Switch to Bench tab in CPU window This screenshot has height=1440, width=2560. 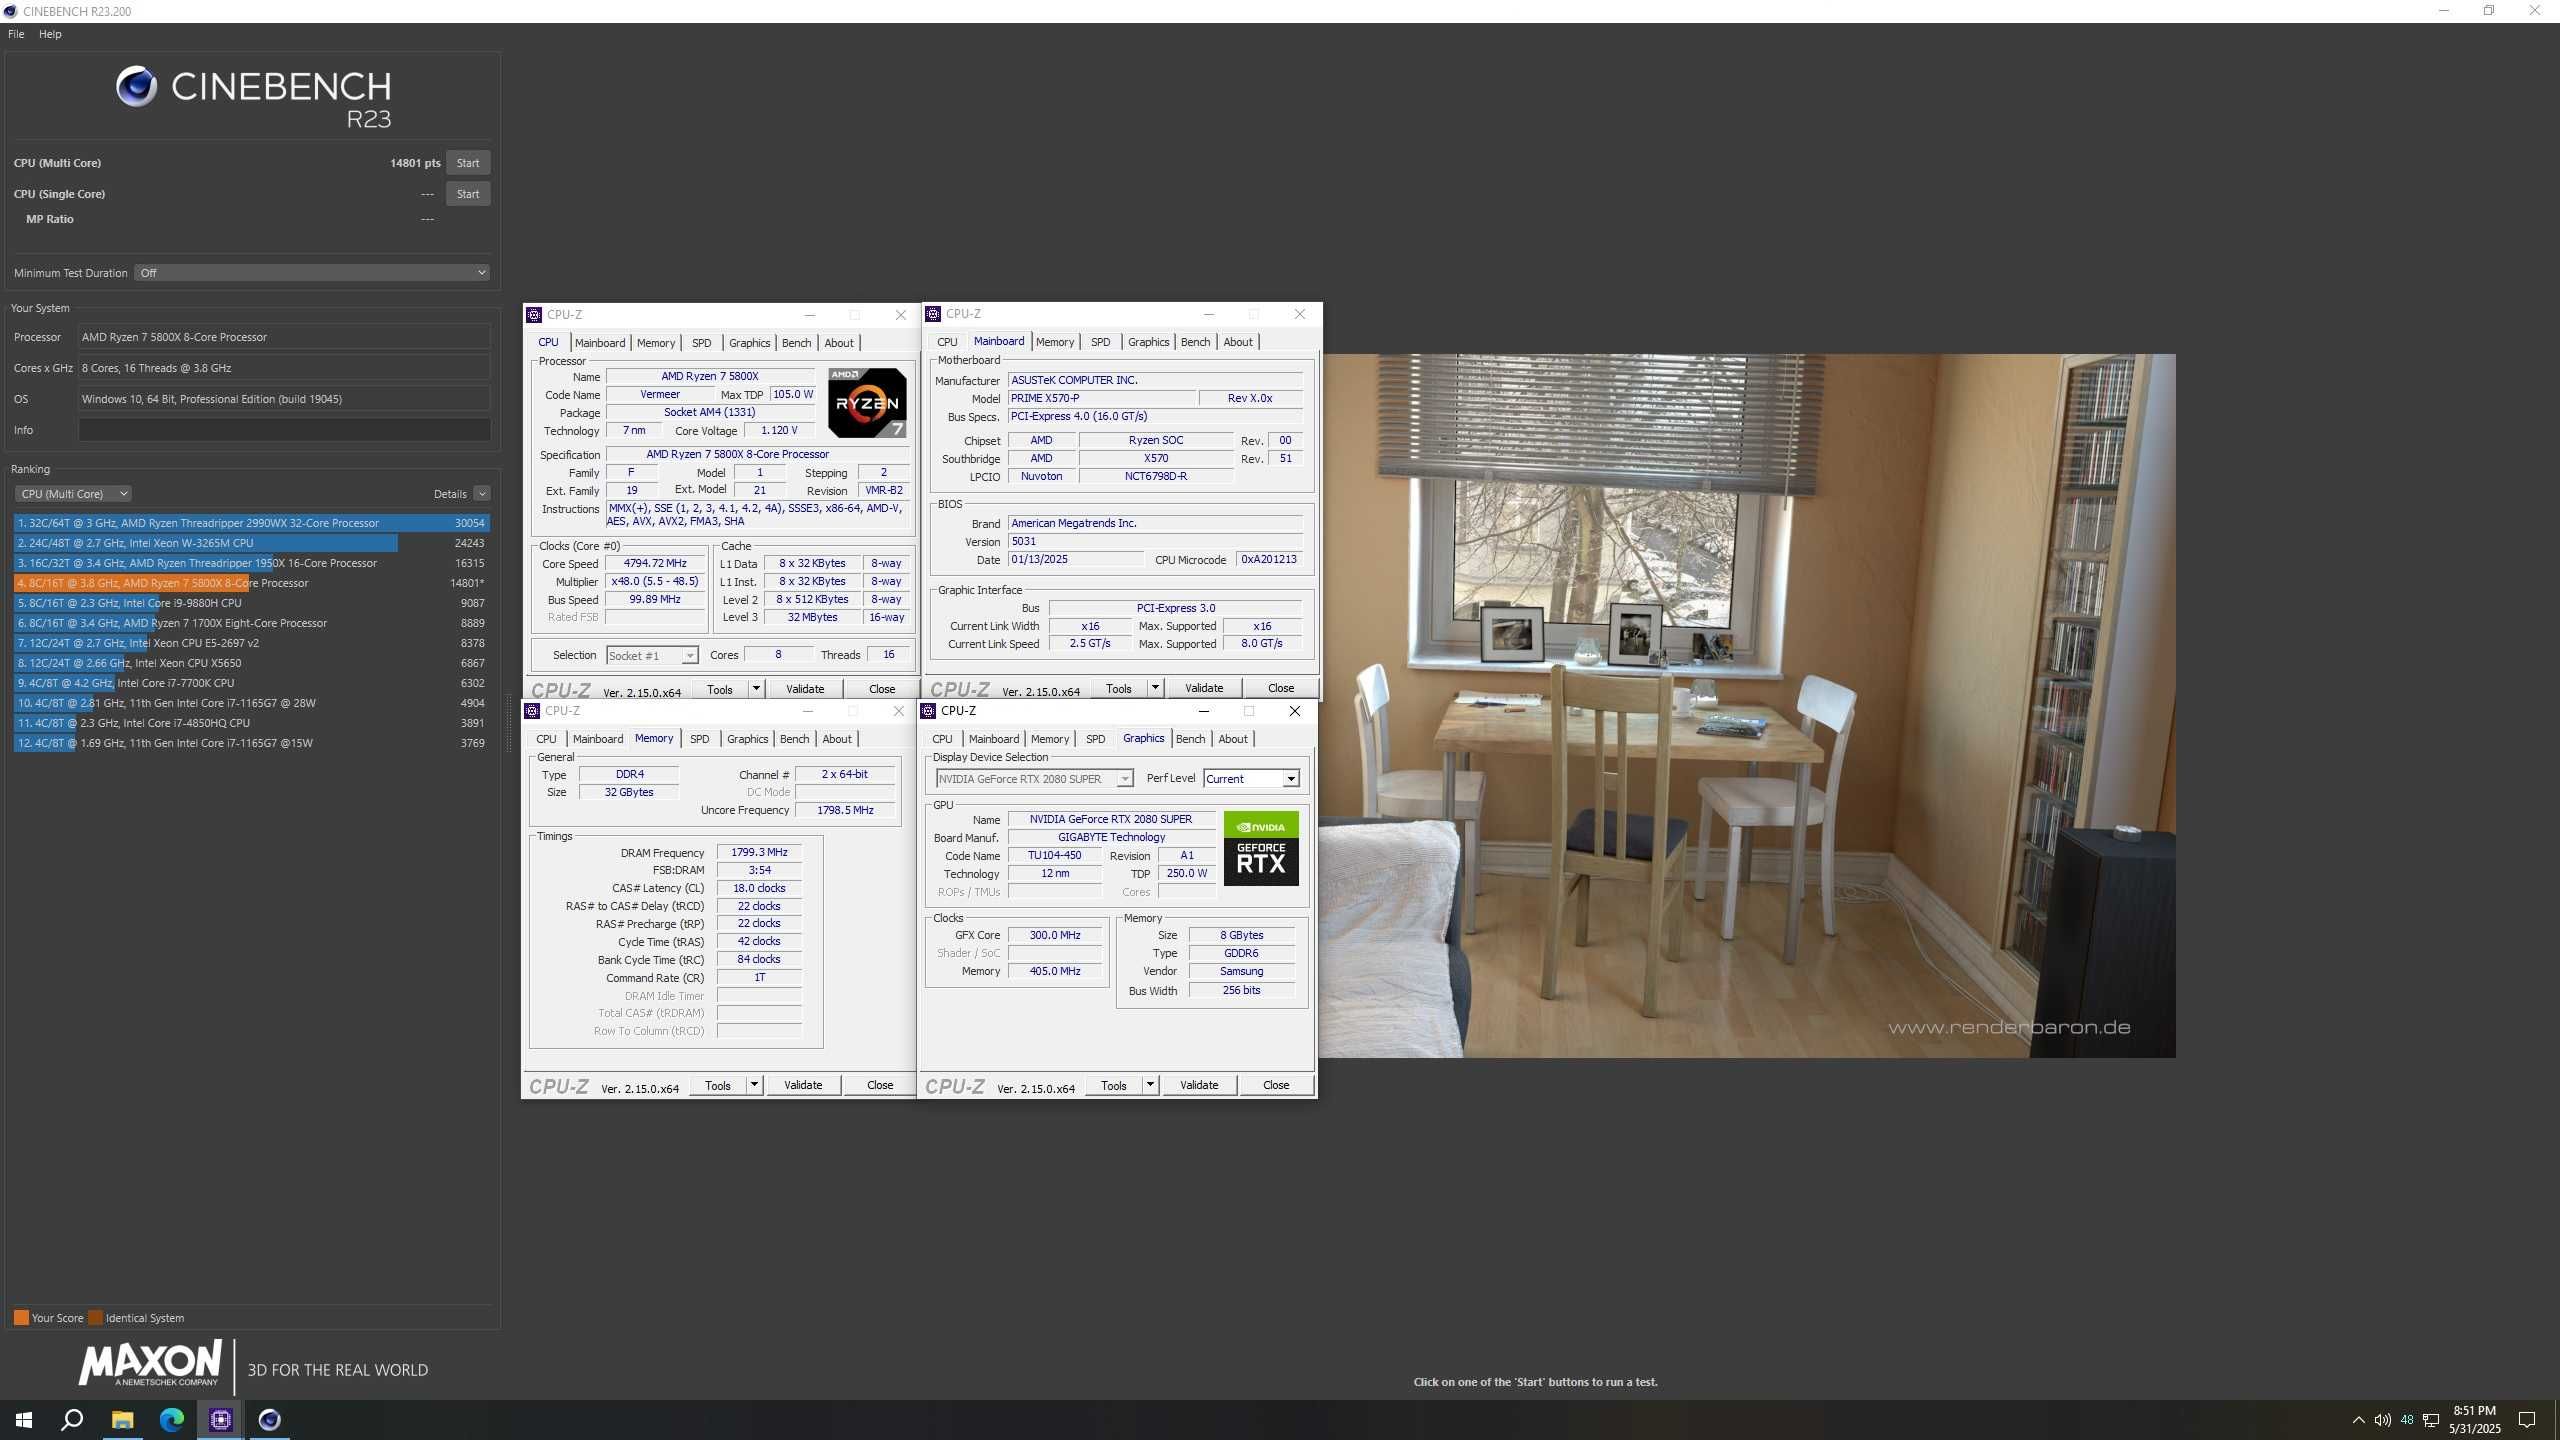[796, 343]
